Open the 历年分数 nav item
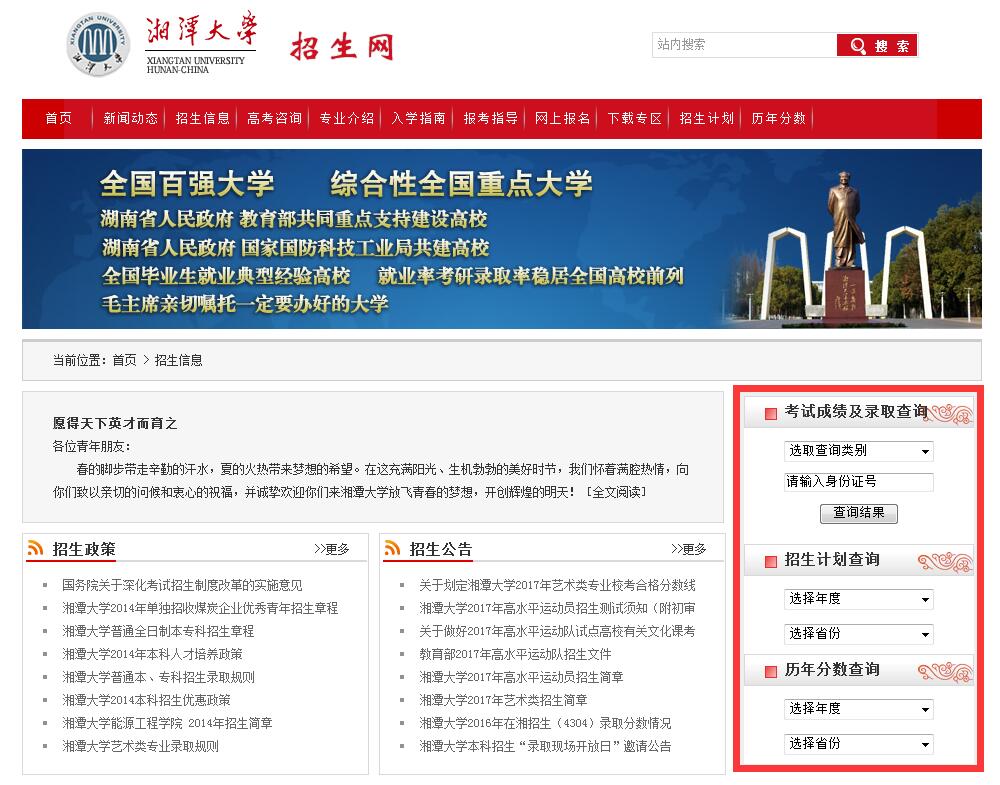This screenshot has width=1000, height=785. 779,118
